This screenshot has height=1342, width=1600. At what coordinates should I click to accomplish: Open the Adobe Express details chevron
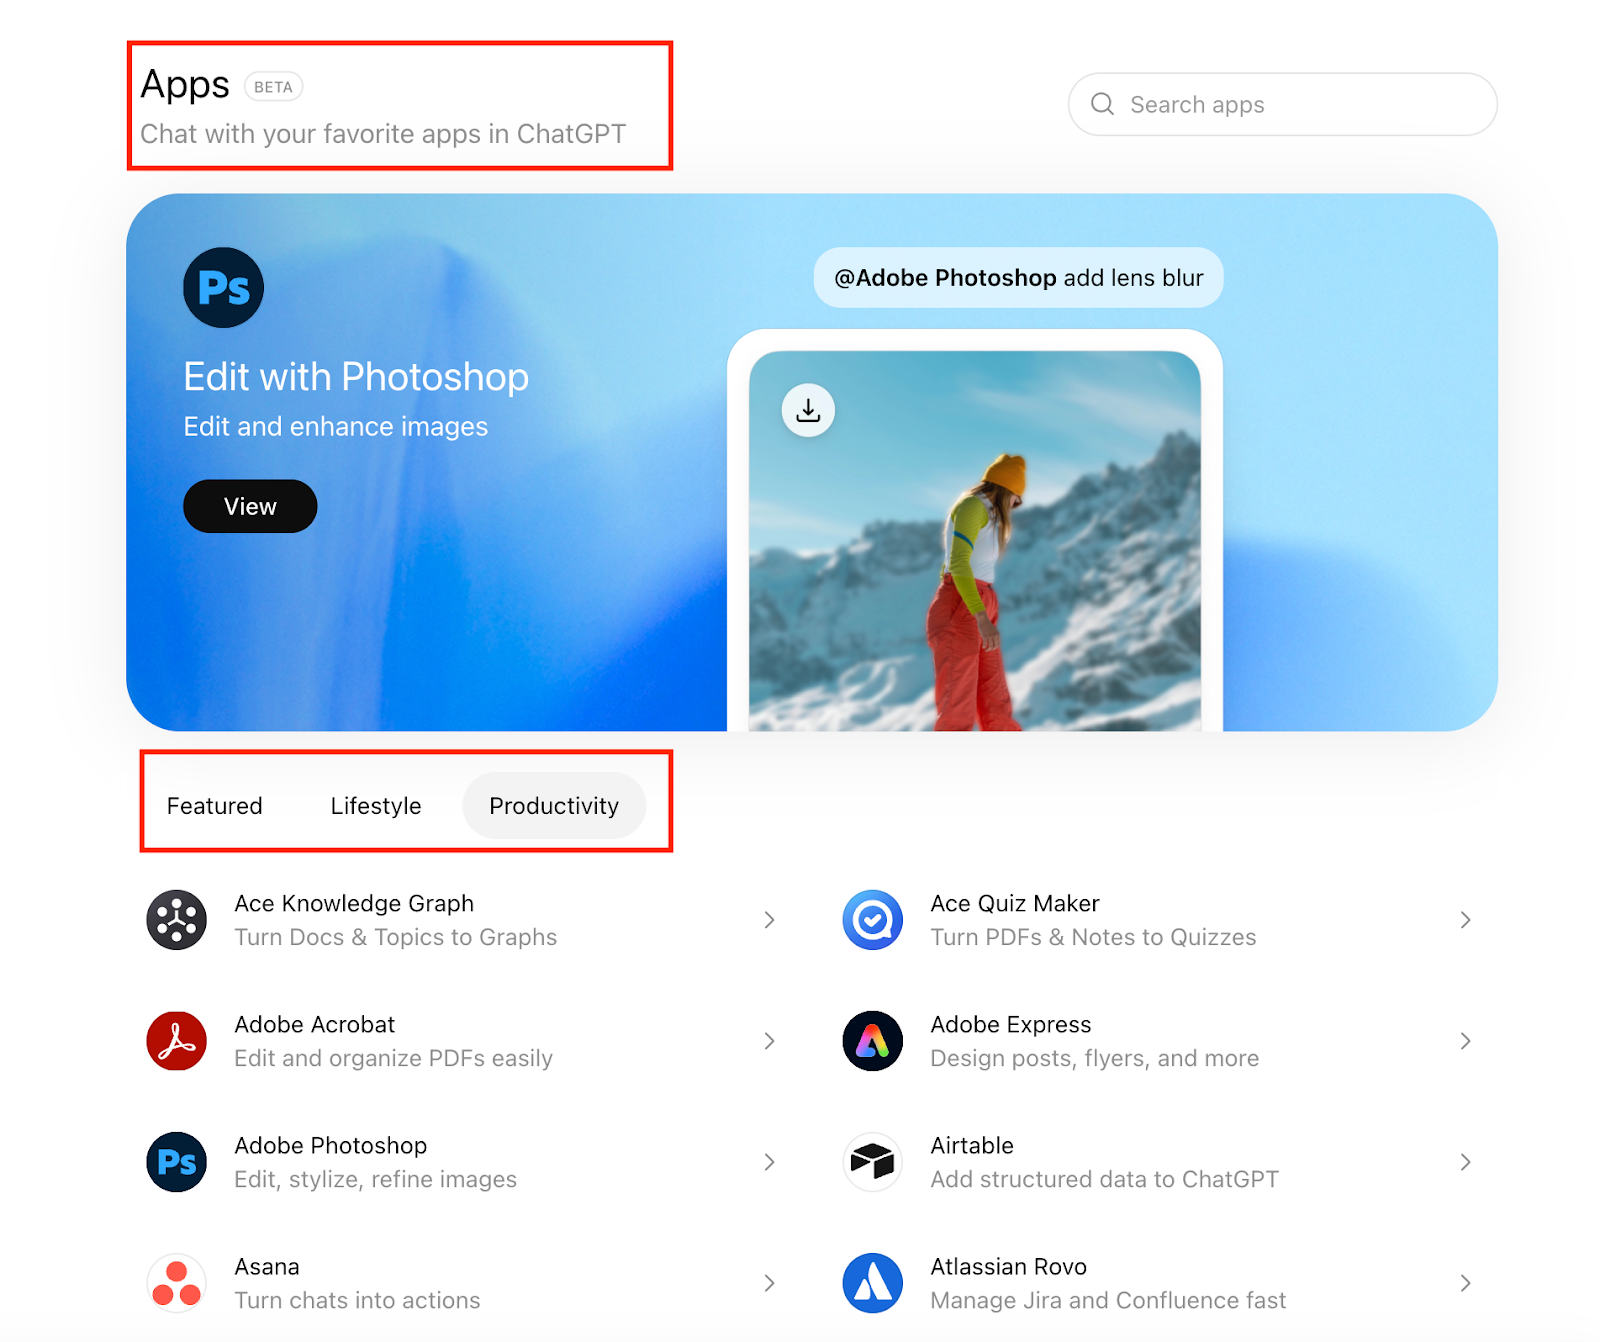click(1465, 1041)
